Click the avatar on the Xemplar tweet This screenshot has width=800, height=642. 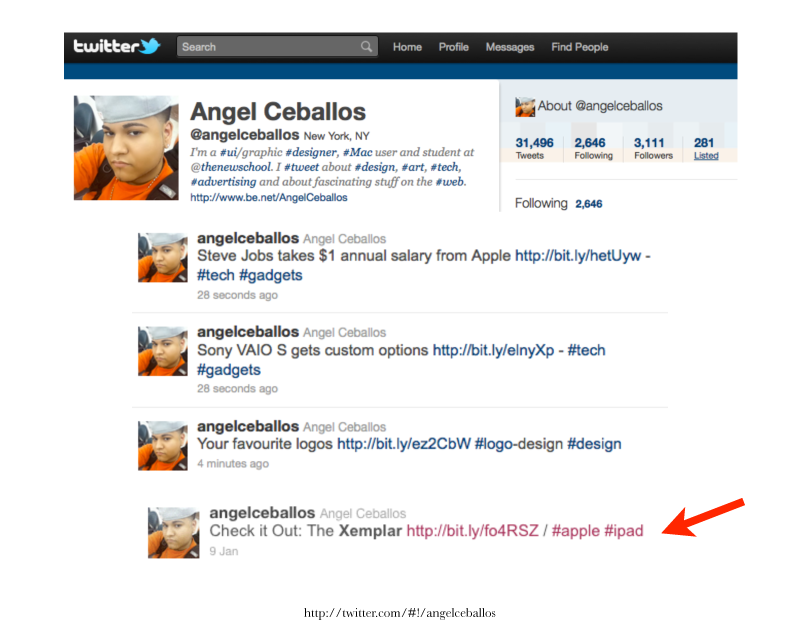coord(173,532)
